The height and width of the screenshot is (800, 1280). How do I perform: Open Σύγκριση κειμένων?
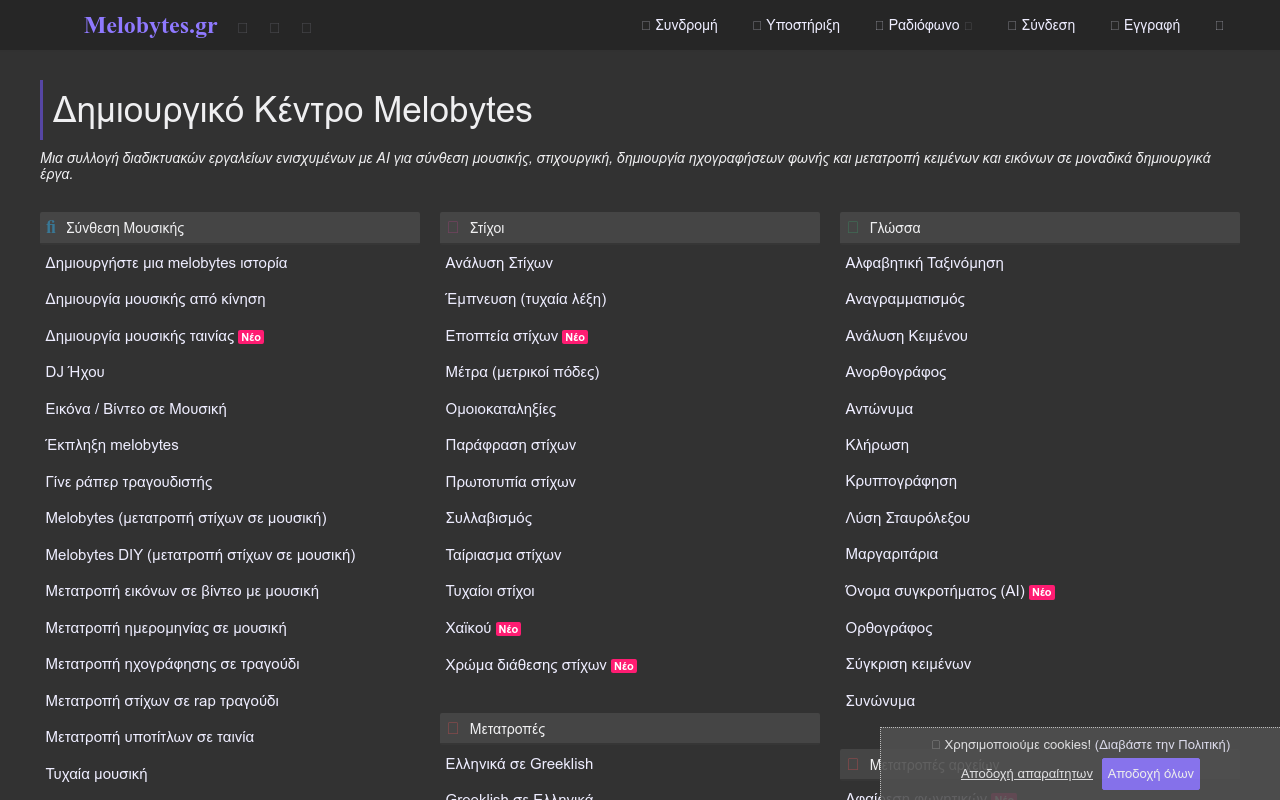(908, 664)
